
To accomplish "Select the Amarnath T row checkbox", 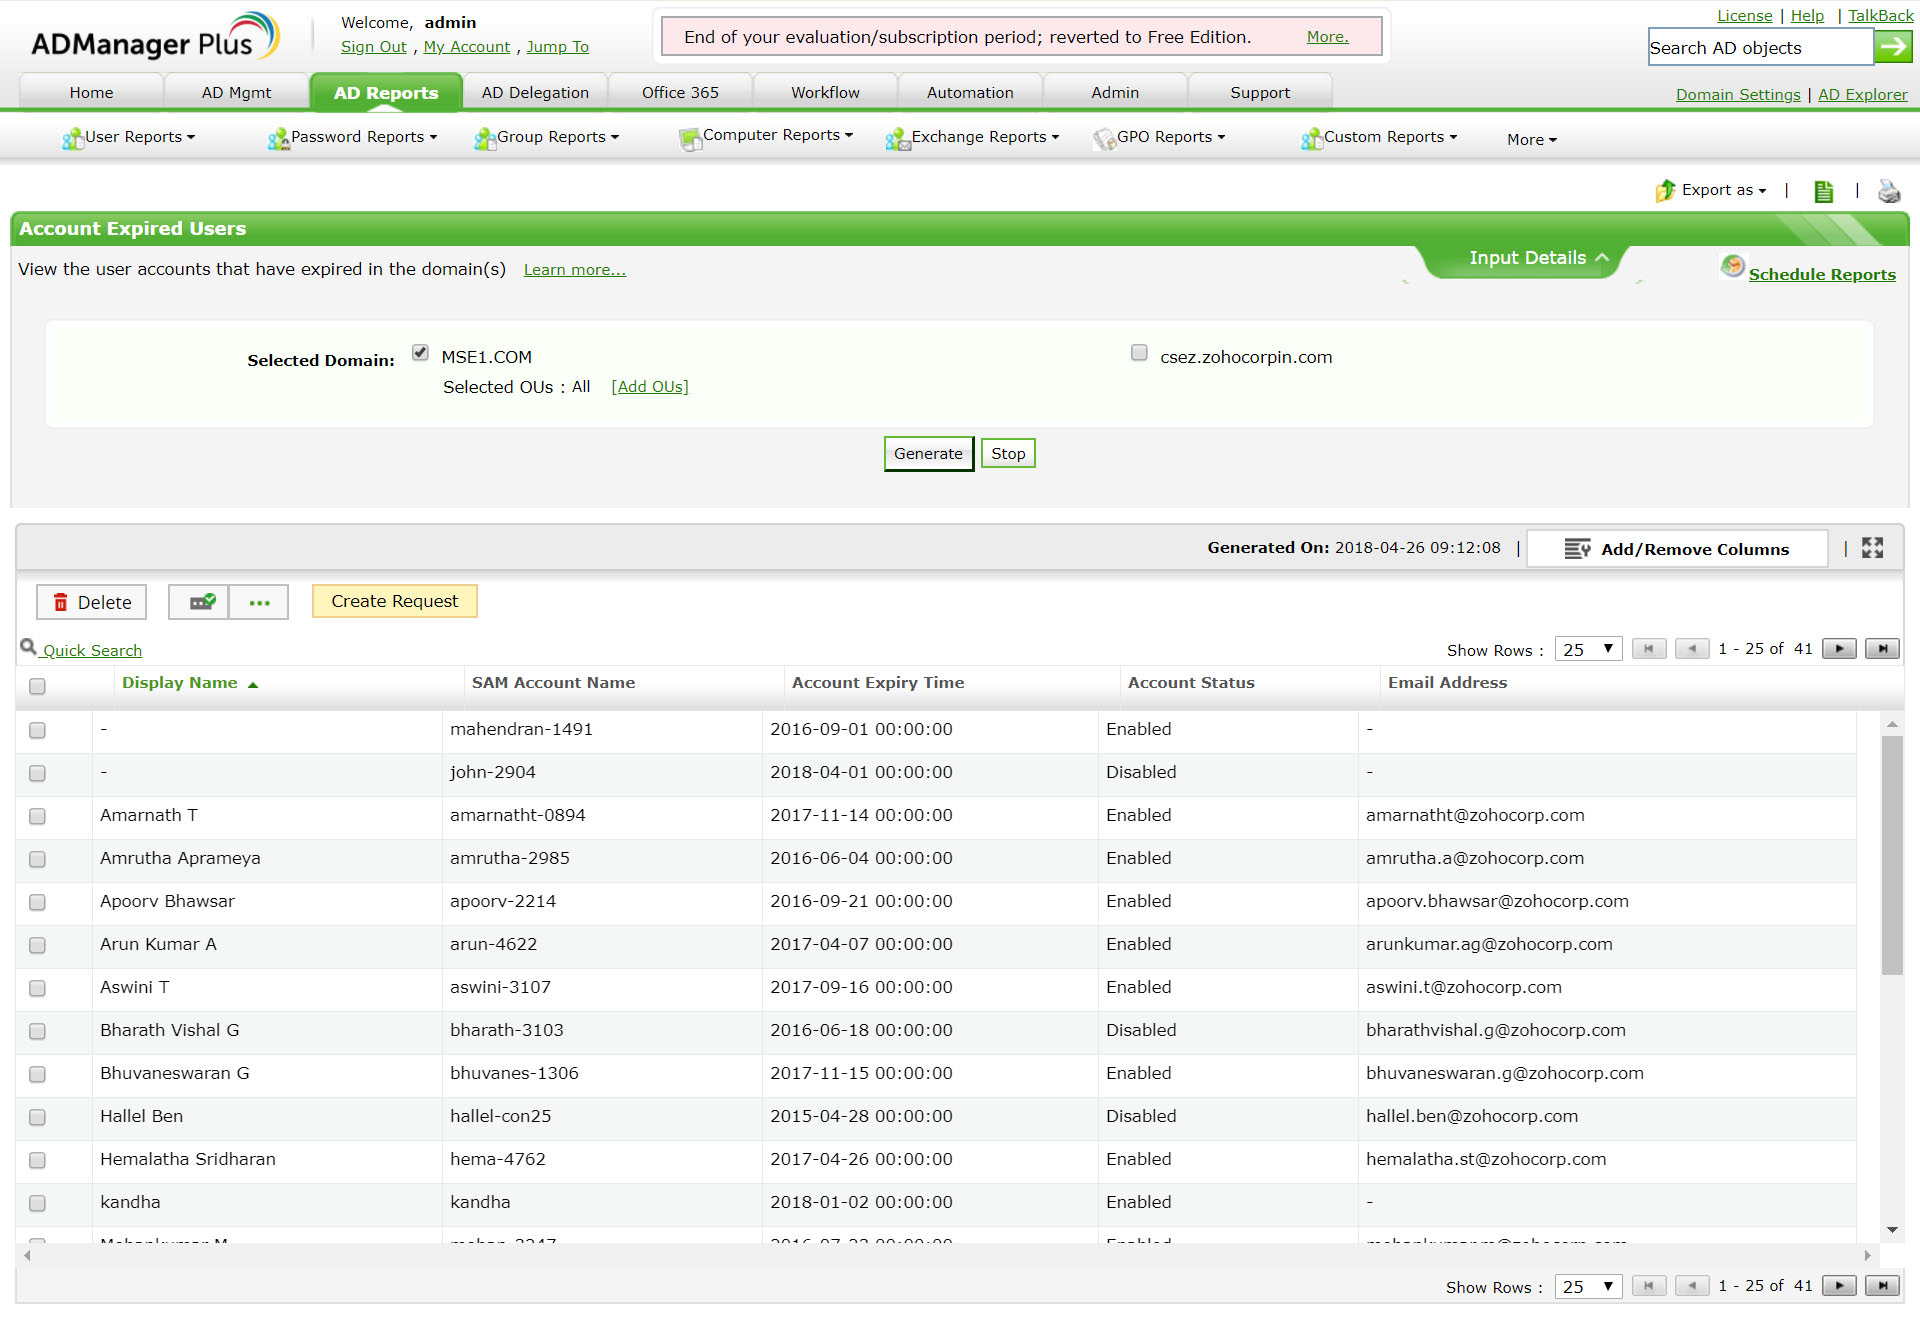I will click(37, 816).
